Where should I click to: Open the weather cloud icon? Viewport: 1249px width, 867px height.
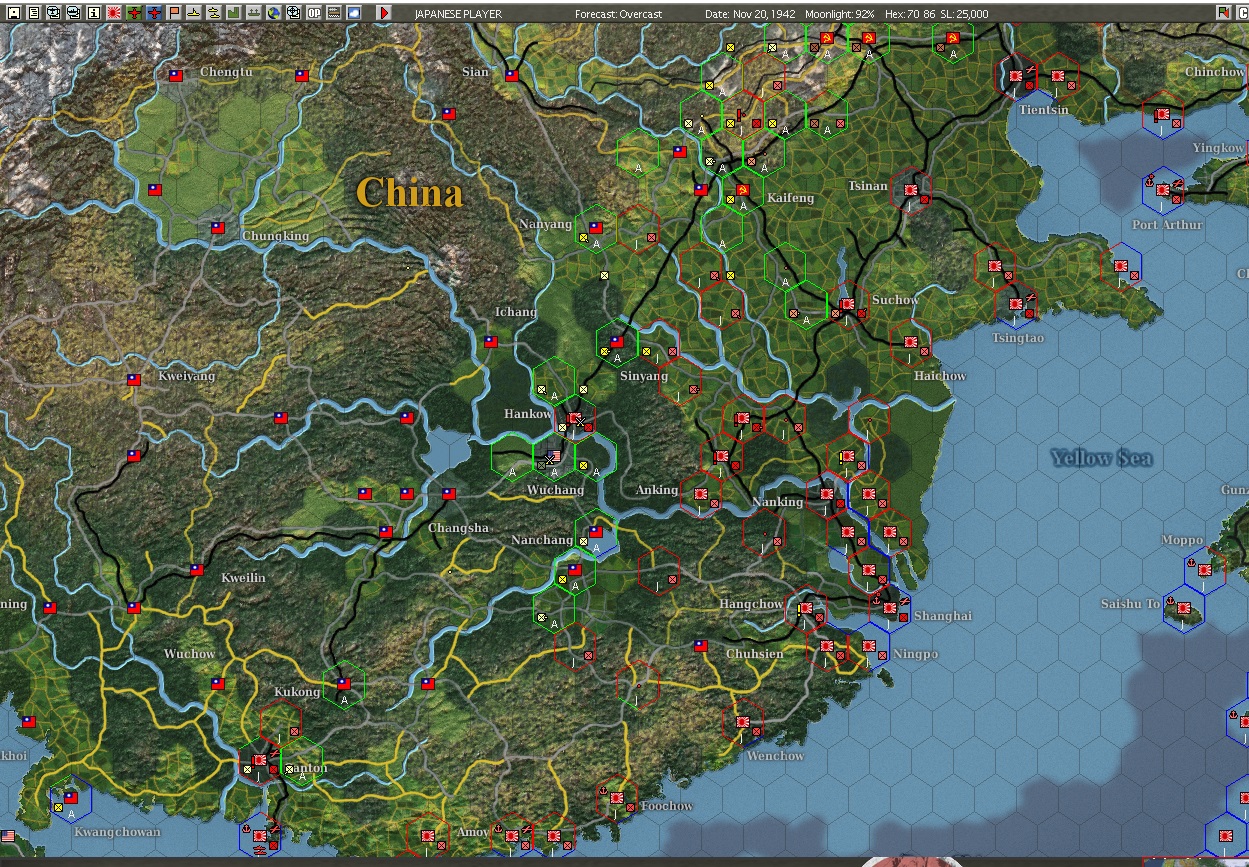tap(354, 13)
